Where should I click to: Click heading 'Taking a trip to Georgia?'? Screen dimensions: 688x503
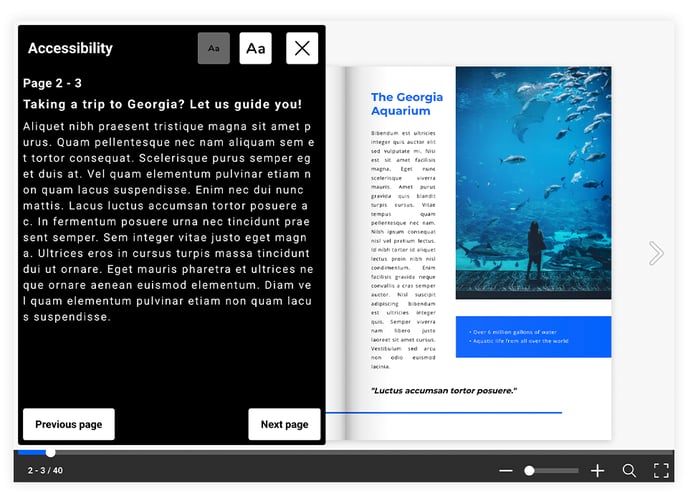[104, 104]
